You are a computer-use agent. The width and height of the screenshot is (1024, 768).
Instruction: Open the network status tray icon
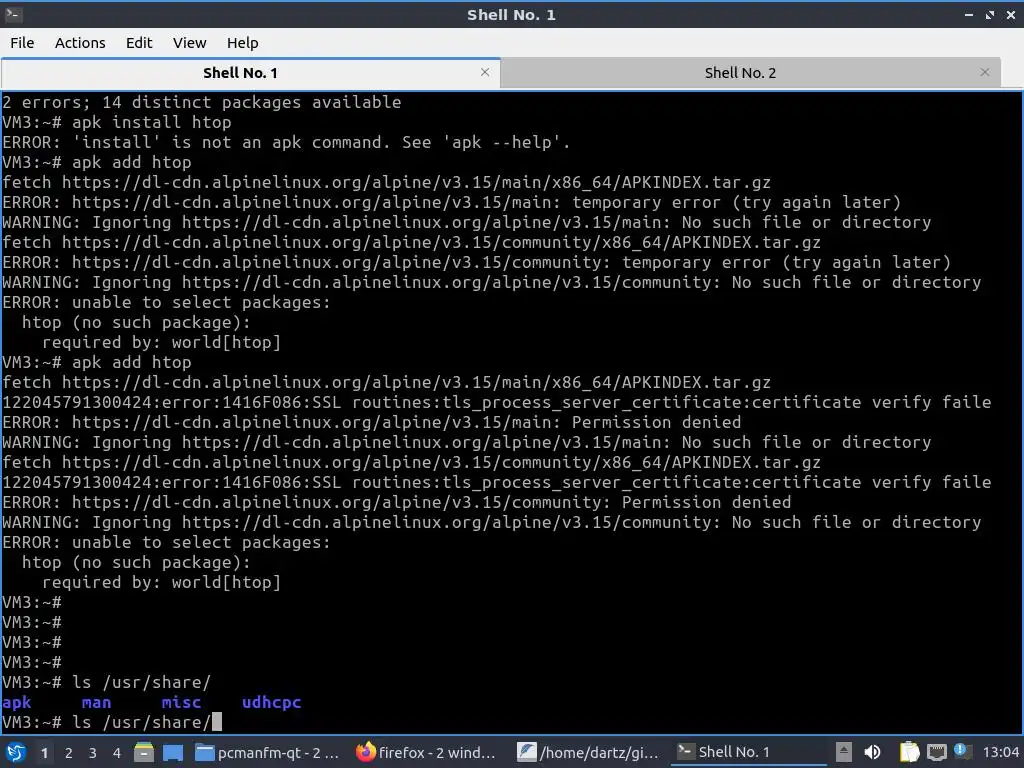pos(936,752)
